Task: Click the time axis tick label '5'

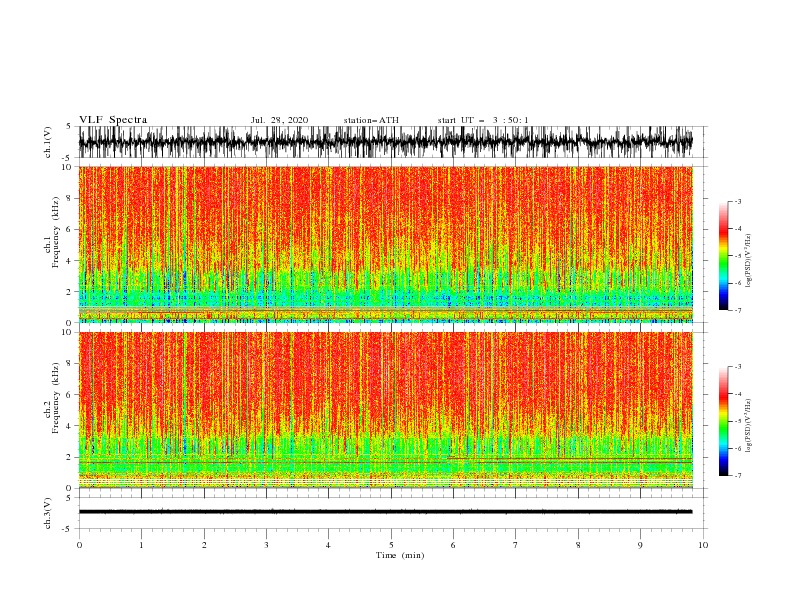Action: click(391, 545)
